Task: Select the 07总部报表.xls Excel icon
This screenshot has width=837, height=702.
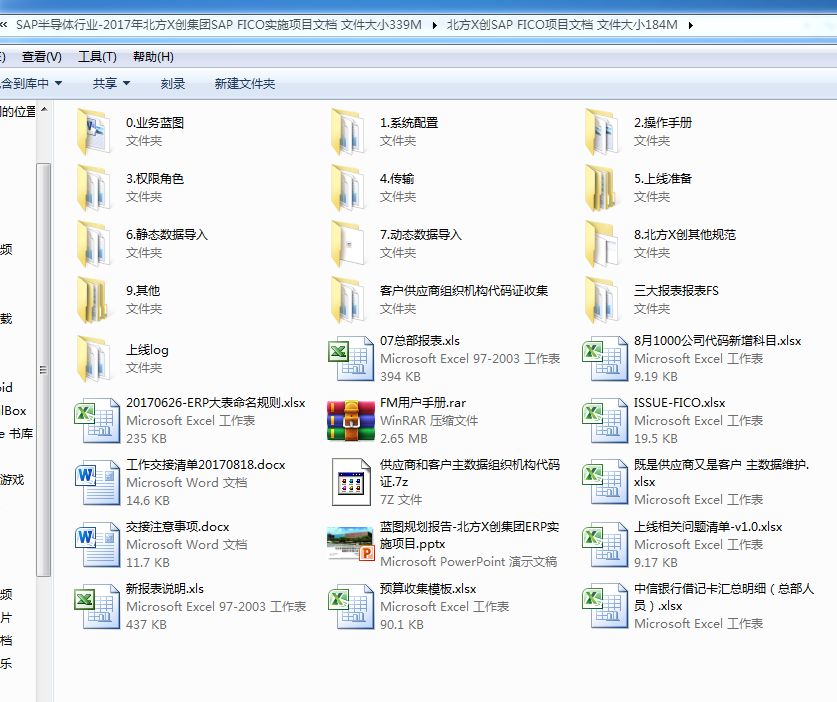Action: tap(351, 358)
